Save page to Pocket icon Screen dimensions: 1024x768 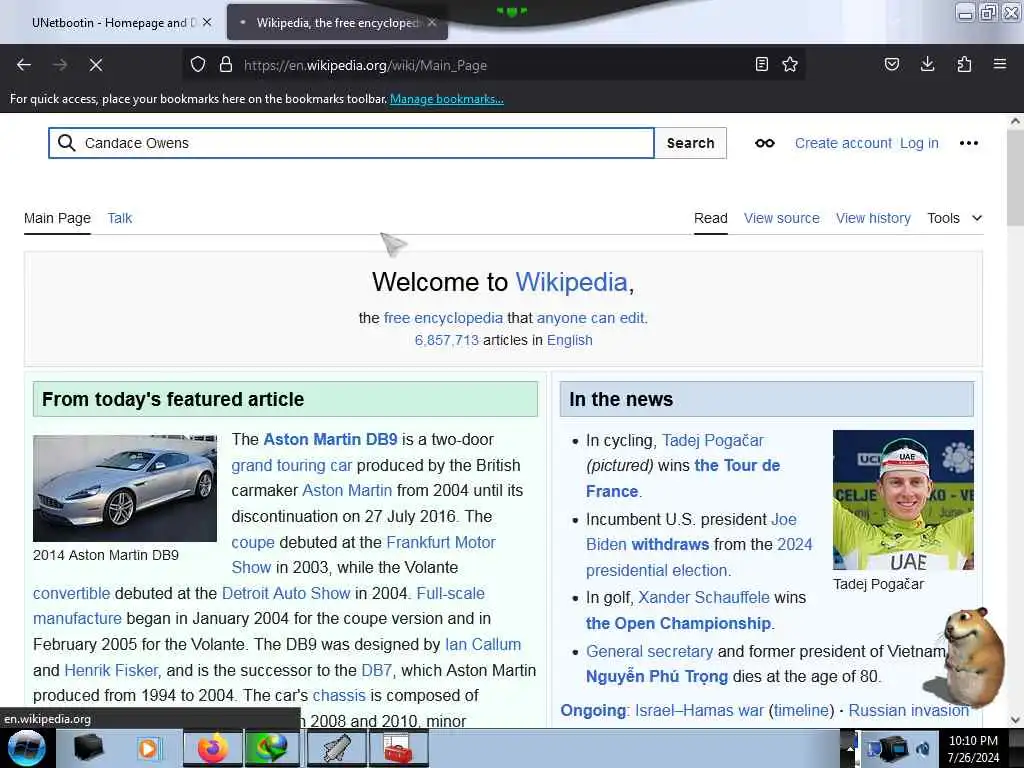point(892,65)
